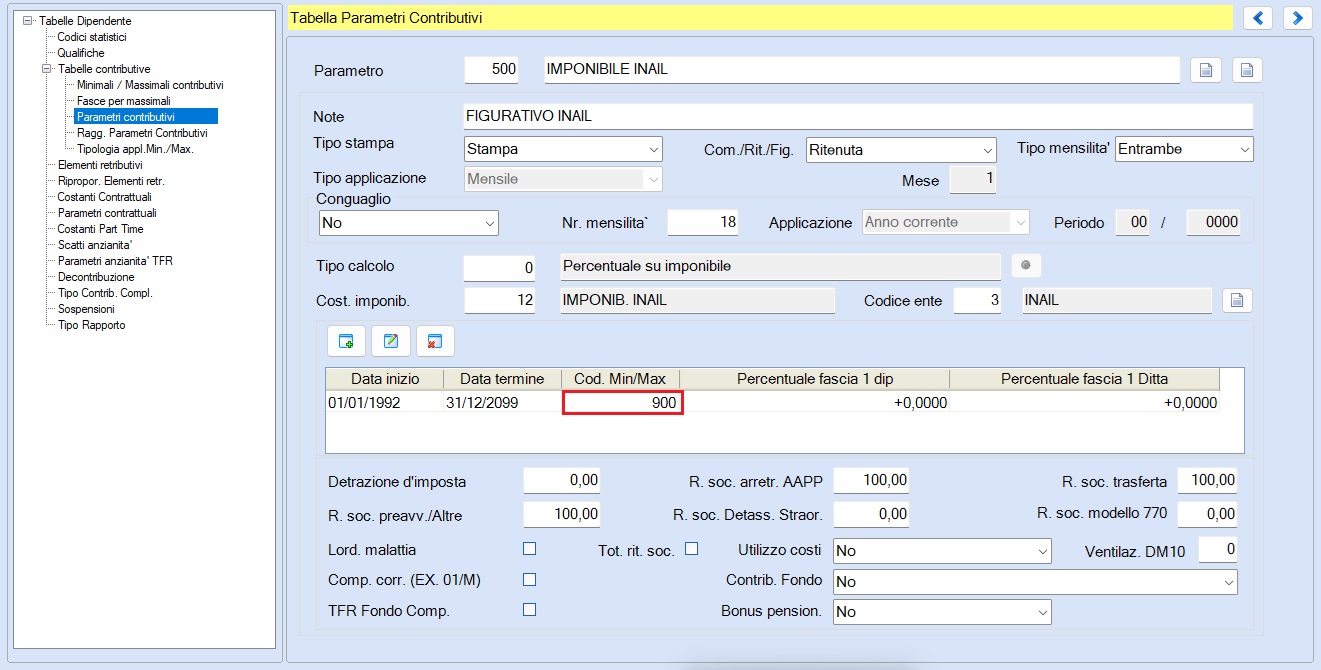Open Conguaglio dropdown

tap(408, 223)
